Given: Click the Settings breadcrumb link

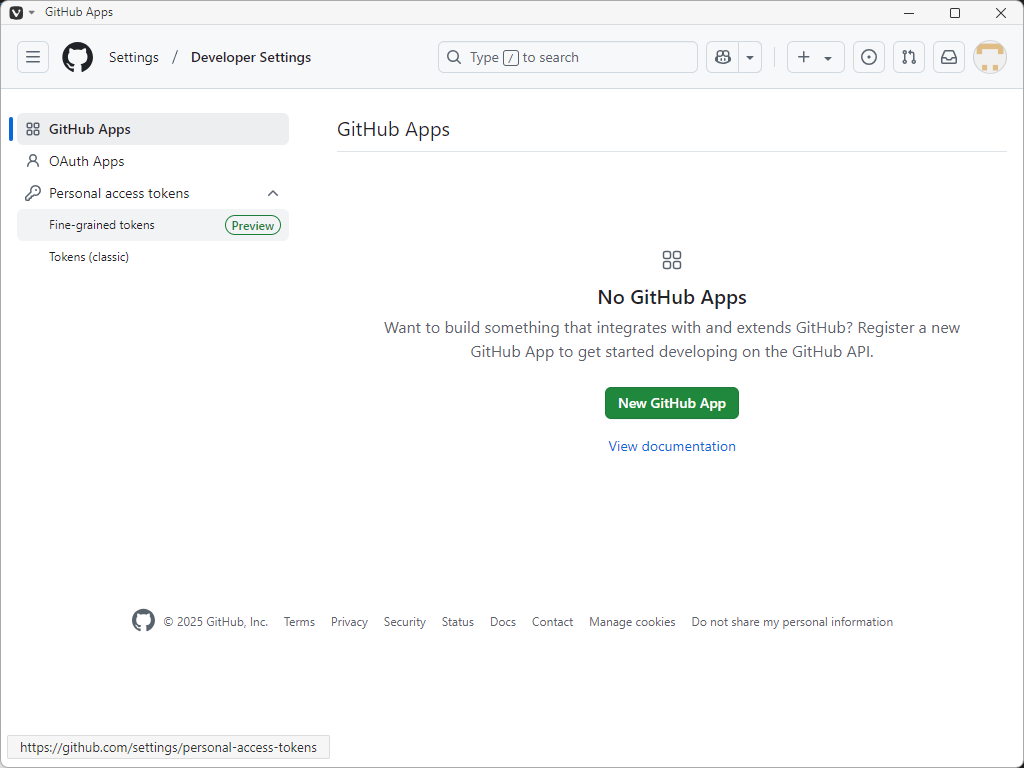Looking at the screenshot, I should (x=134, y=57).
